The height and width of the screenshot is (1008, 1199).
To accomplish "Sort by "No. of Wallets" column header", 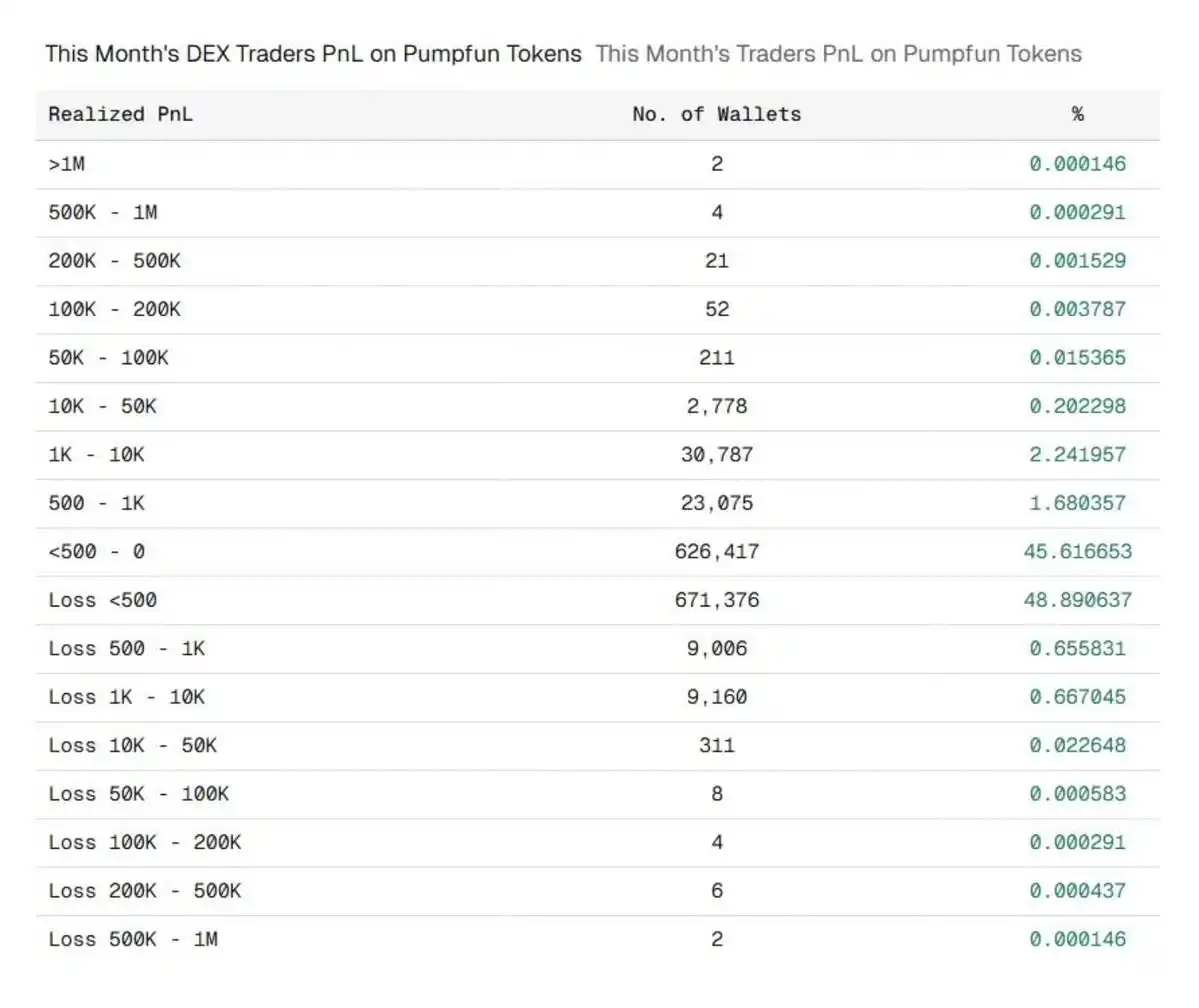I will click(x=716, y=114).
